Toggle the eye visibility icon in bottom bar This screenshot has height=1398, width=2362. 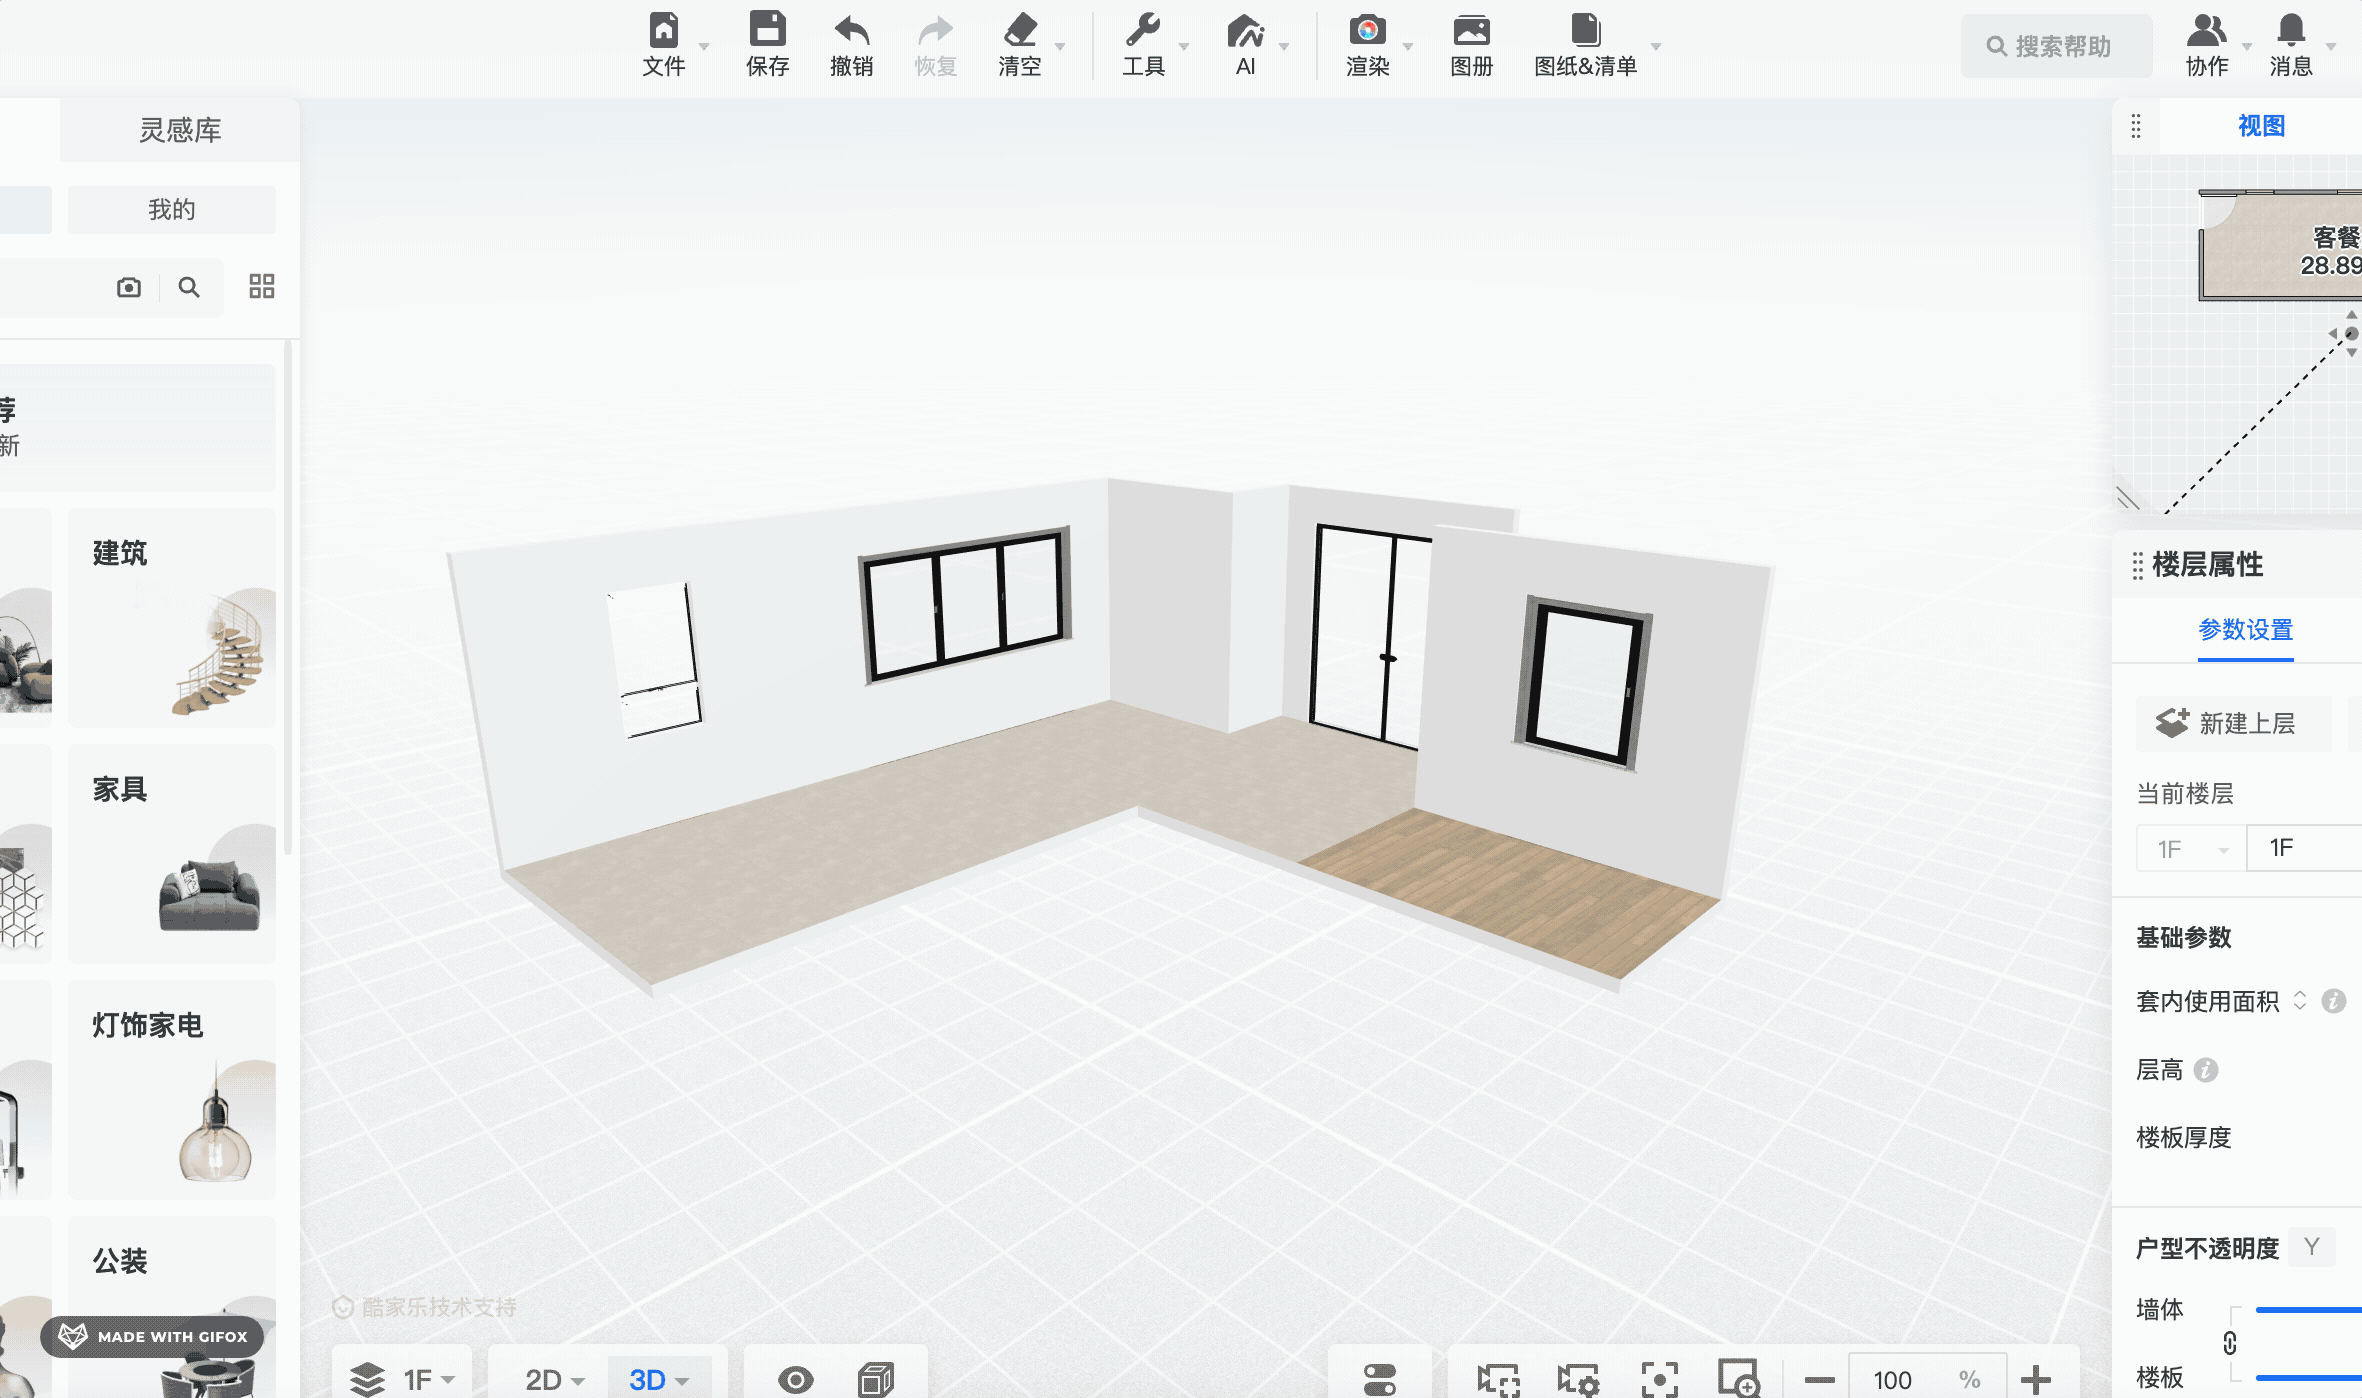point(795,1381)
